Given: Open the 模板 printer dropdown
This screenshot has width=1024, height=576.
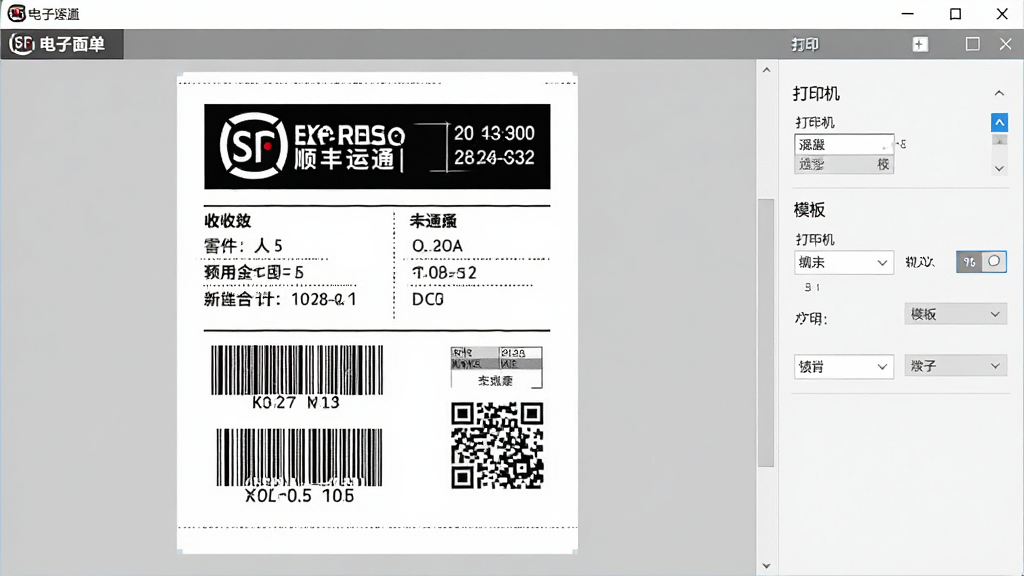Looking at the screenshot, I should point(844,263).
